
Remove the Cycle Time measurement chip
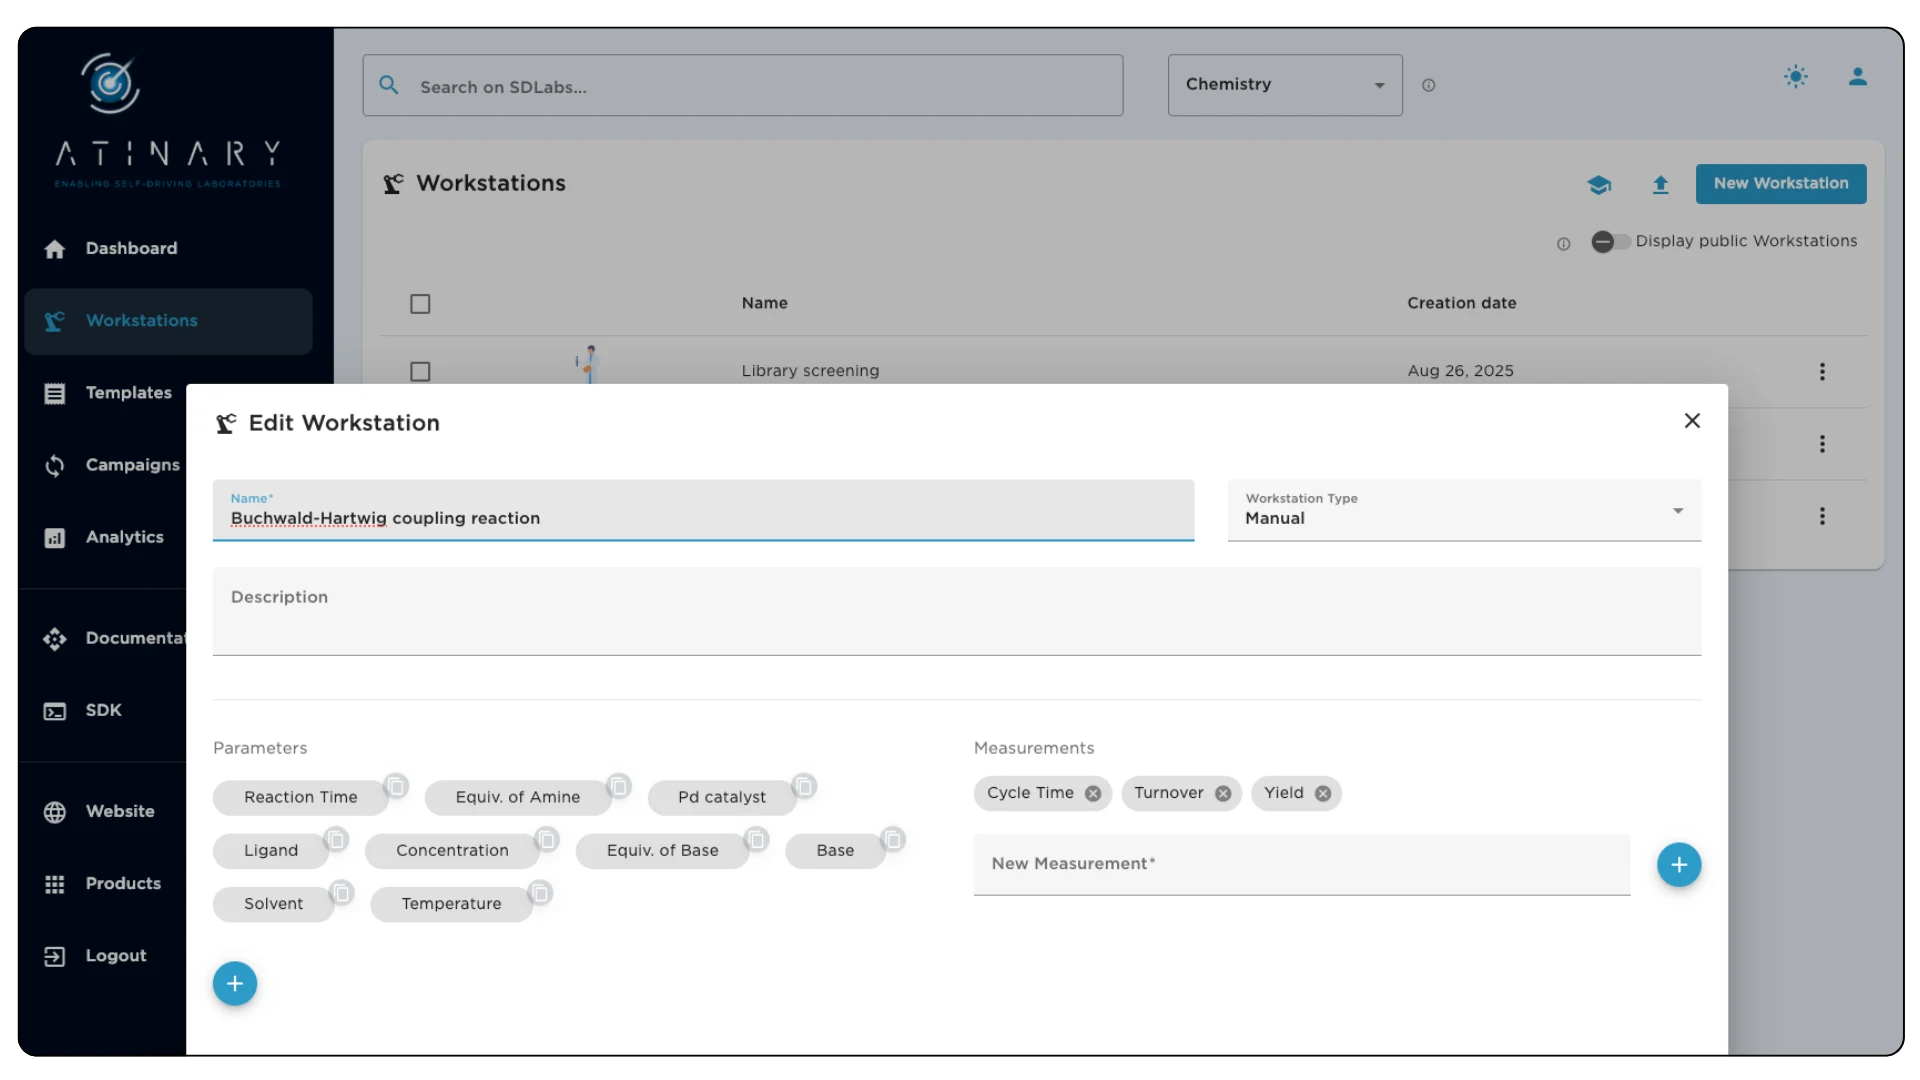coord(1093,794)
